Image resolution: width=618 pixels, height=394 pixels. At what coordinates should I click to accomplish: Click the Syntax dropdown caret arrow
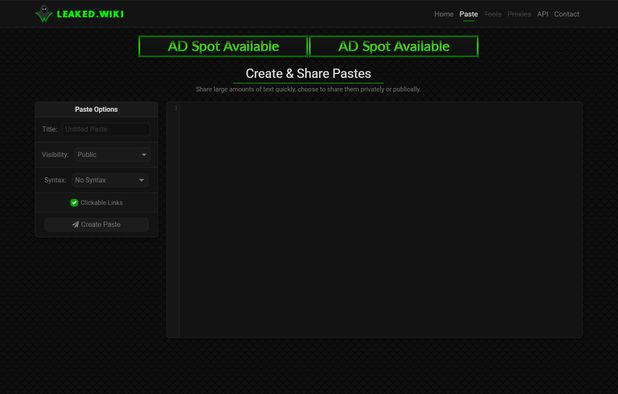[x=141, y=180]
